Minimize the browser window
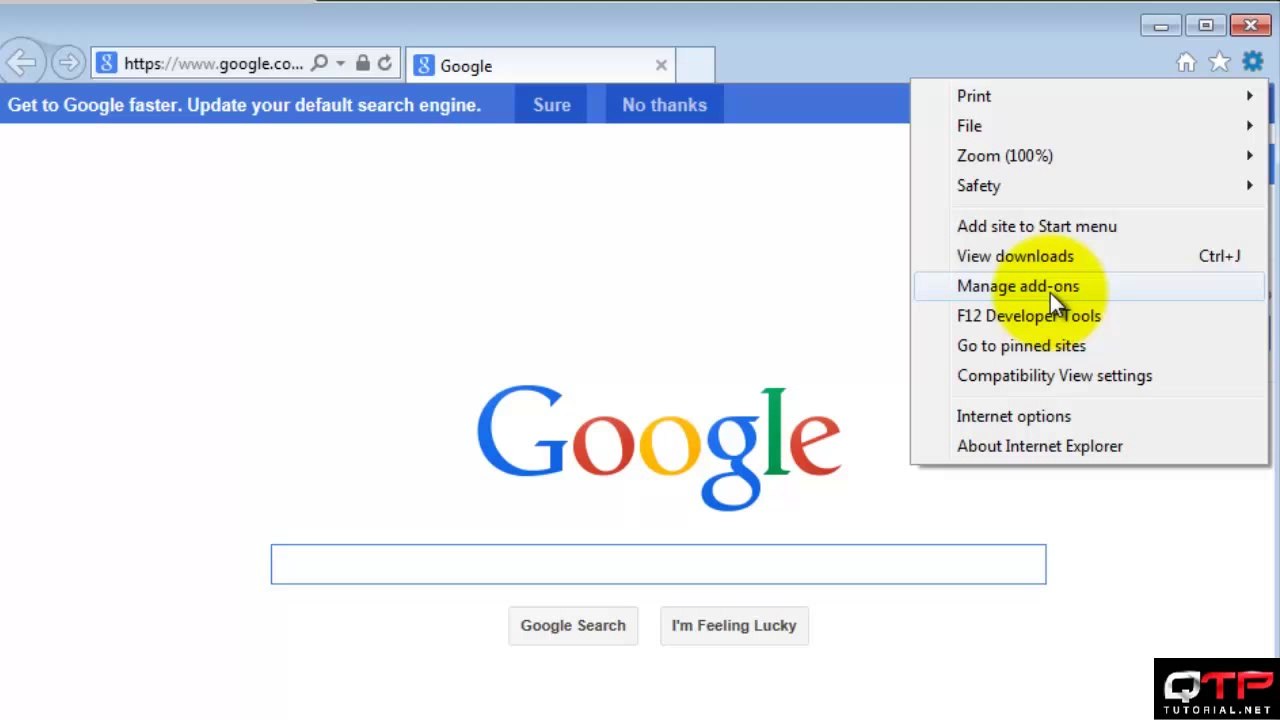 pos(1161,26)
